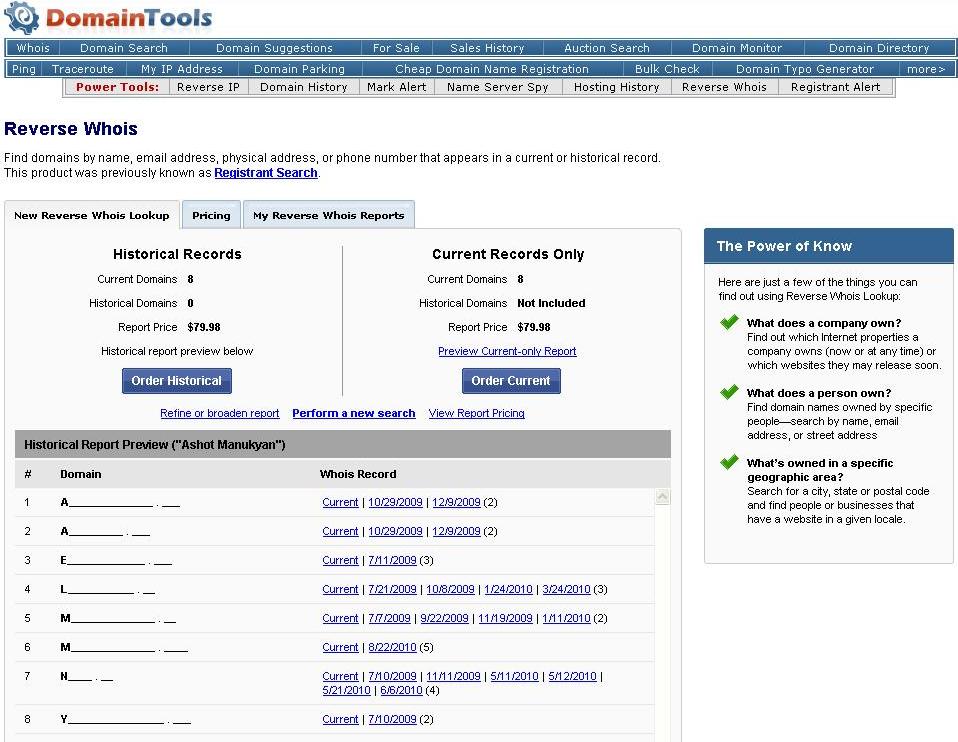View the 5/12/2010 Whois record
Viewport: 958px width, 742px height.
(572, 677)
